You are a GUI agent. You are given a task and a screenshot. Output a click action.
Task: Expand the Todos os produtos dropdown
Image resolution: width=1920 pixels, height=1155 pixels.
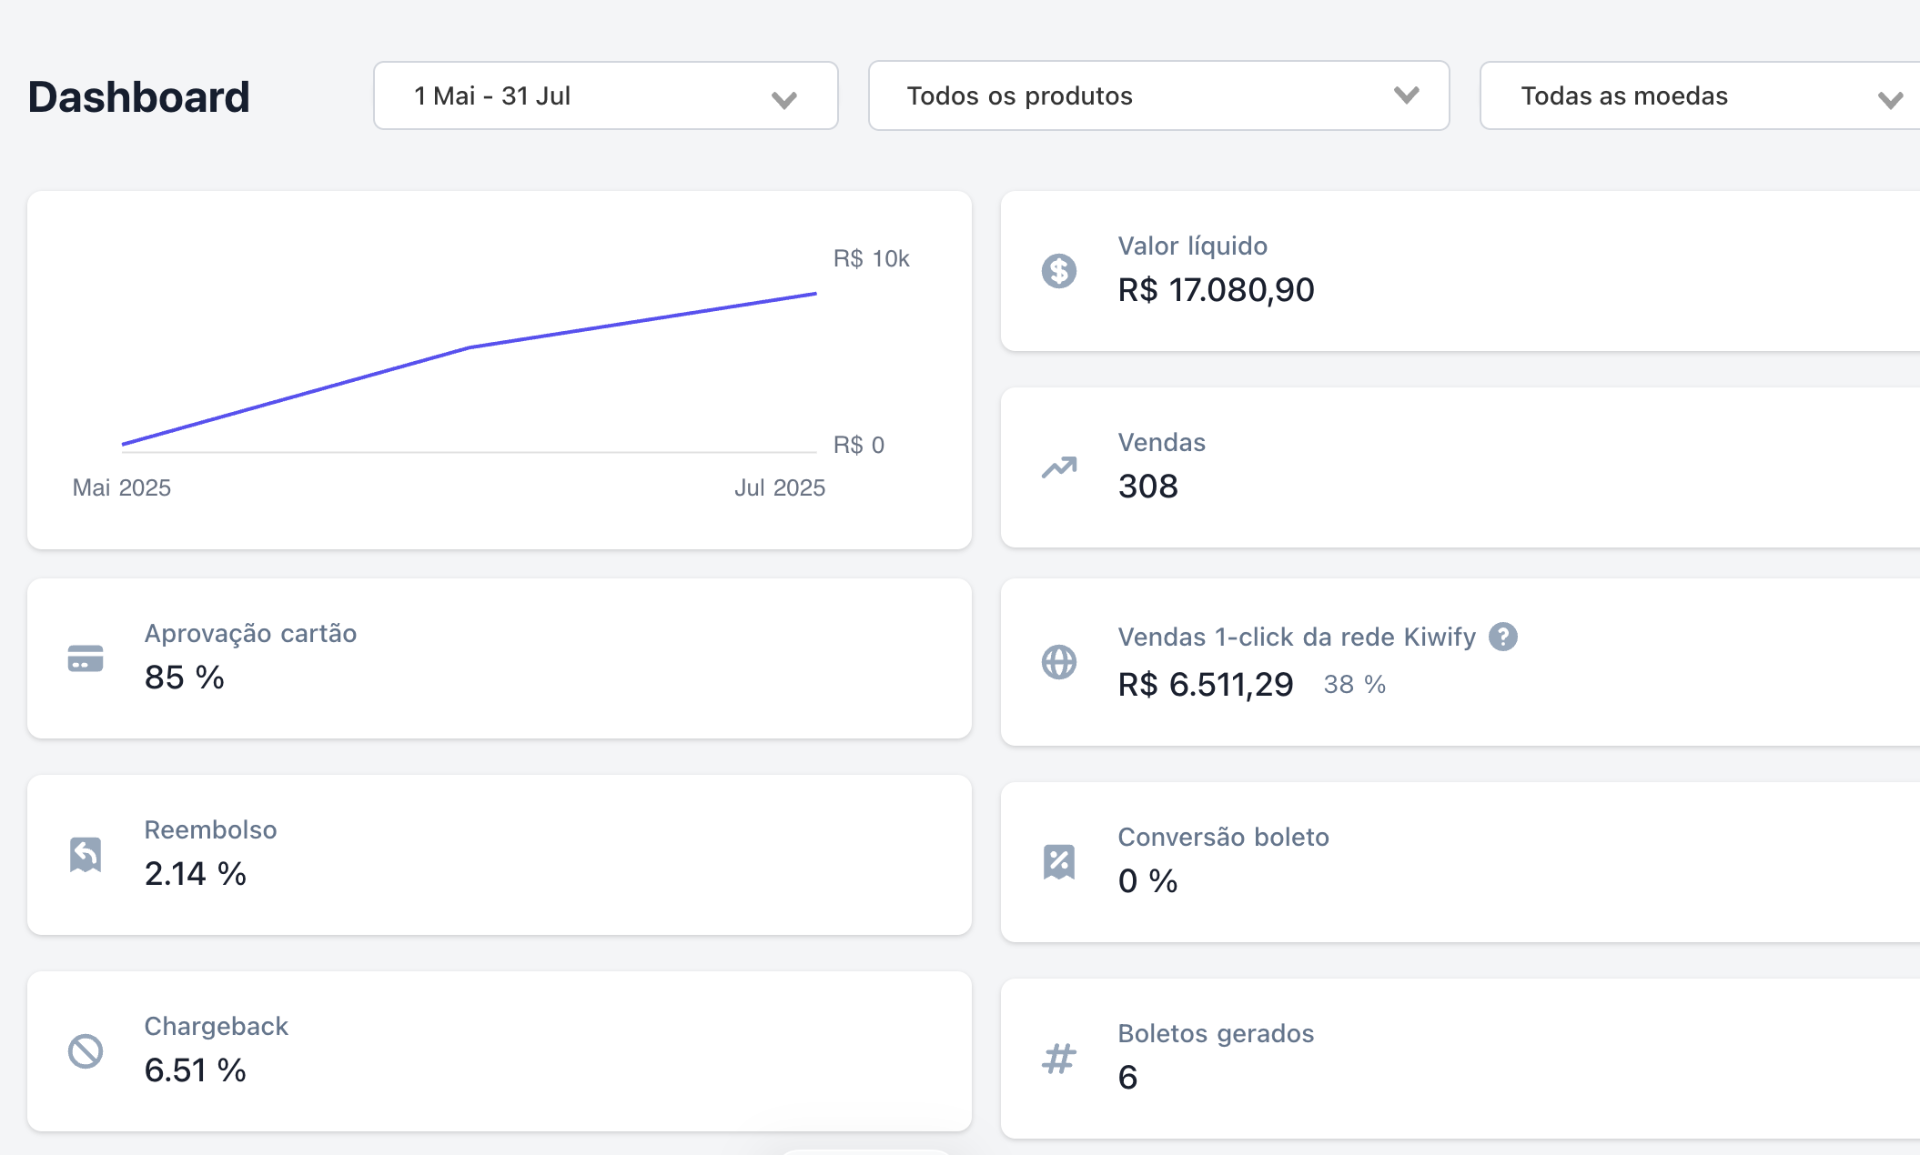[1158, 96]
